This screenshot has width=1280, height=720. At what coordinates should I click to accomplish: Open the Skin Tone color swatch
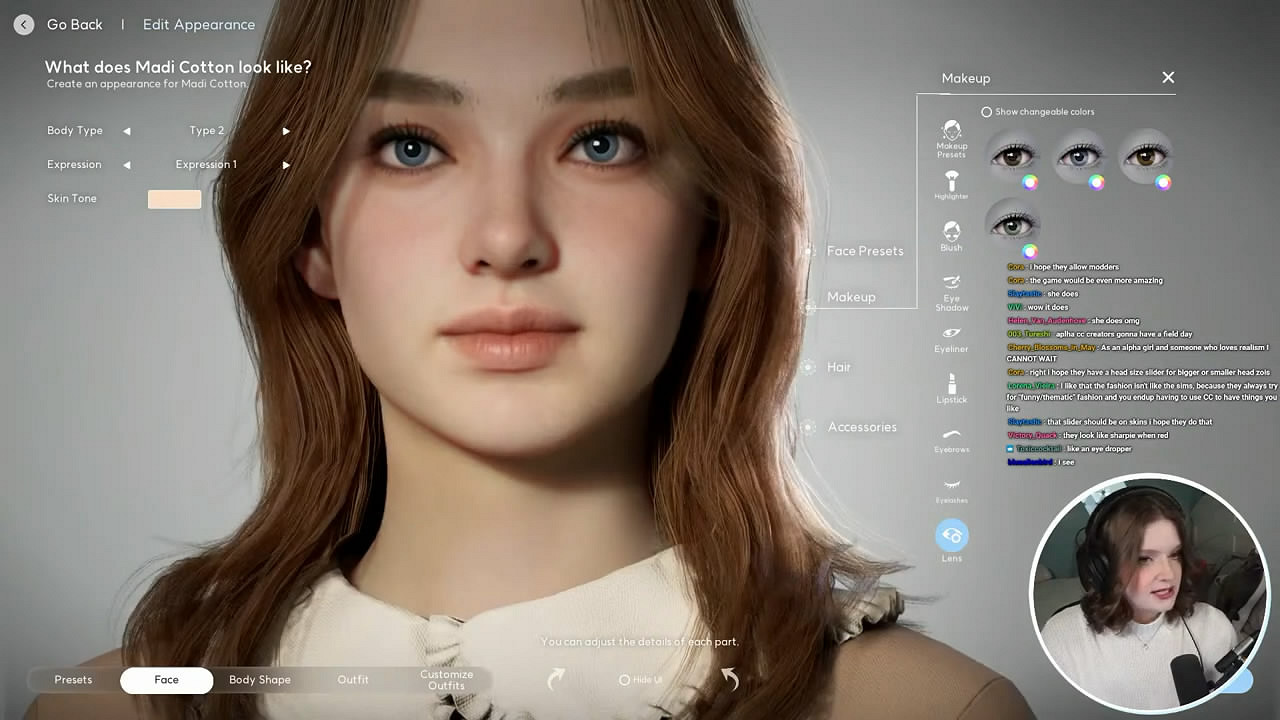tap(174, 199)
